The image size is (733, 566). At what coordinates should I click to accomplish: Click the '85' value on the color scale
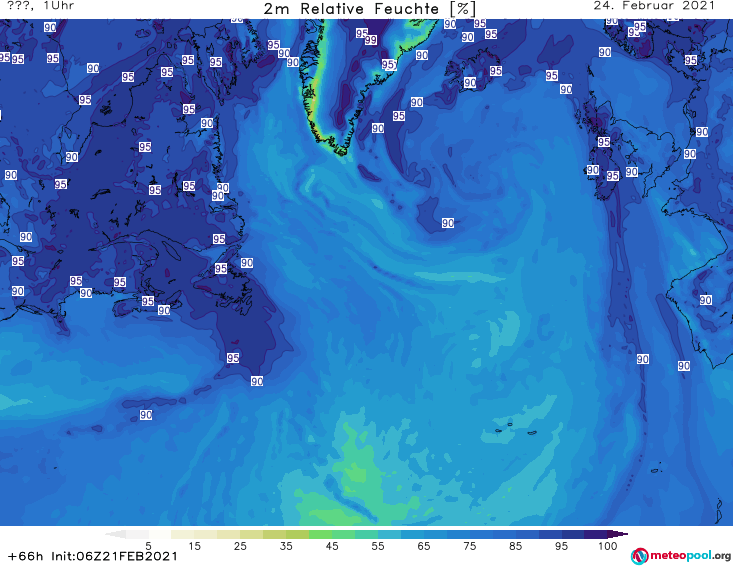[x=515, y=546]
